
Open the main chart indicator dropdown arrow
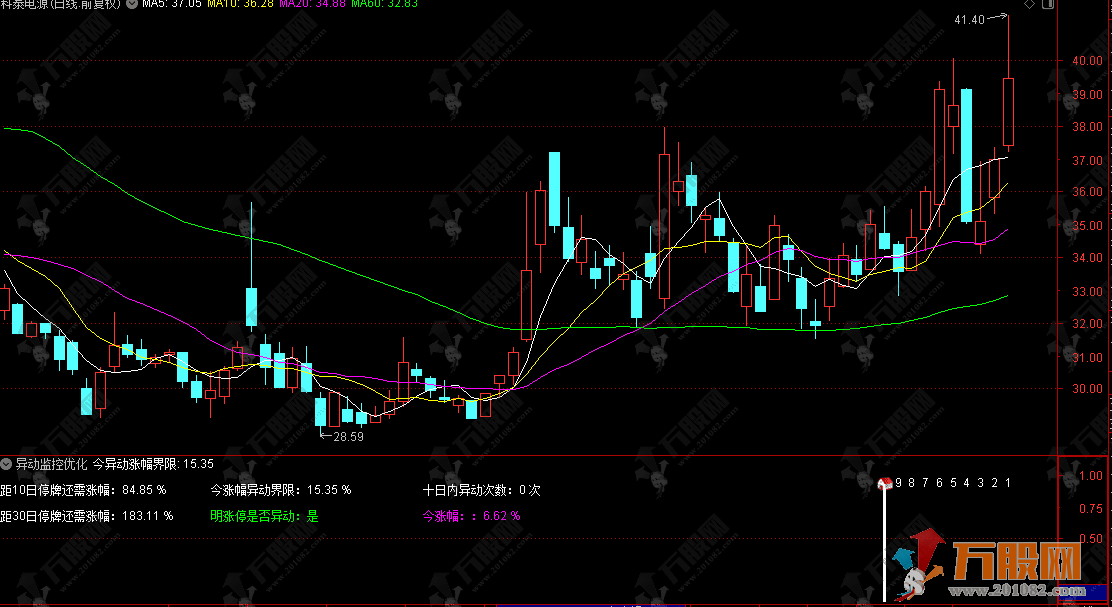point(132,5)
